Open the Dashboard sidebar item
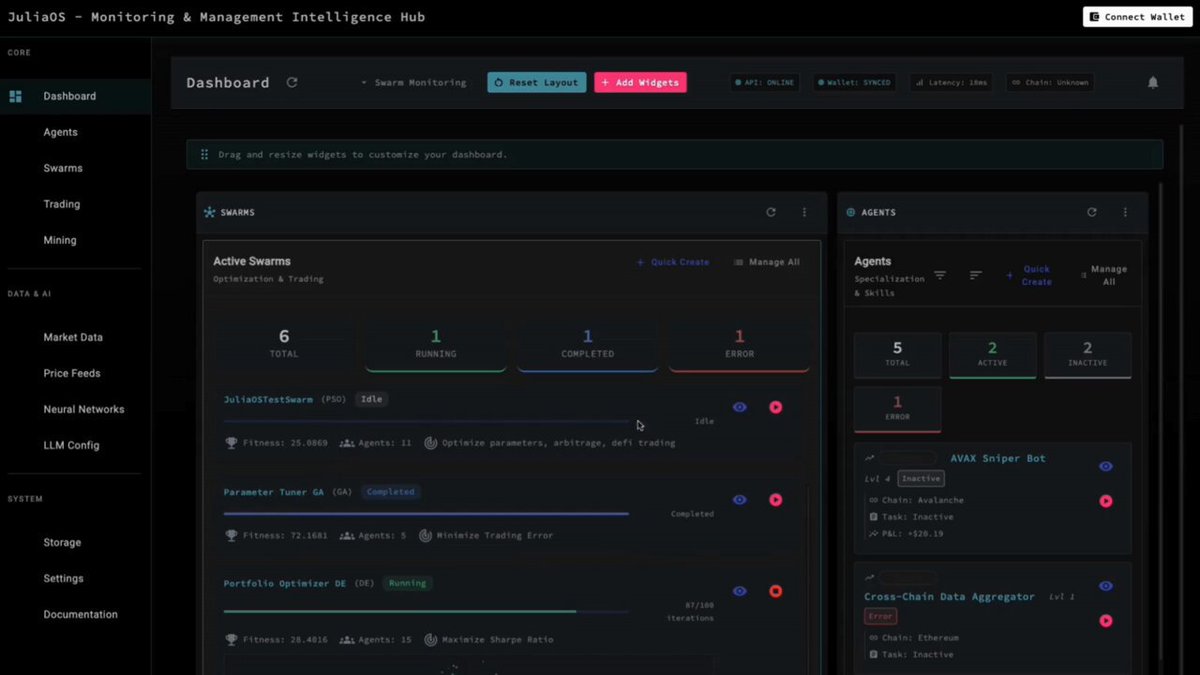Screen dimensions: 1200x675 click(75, 96)
